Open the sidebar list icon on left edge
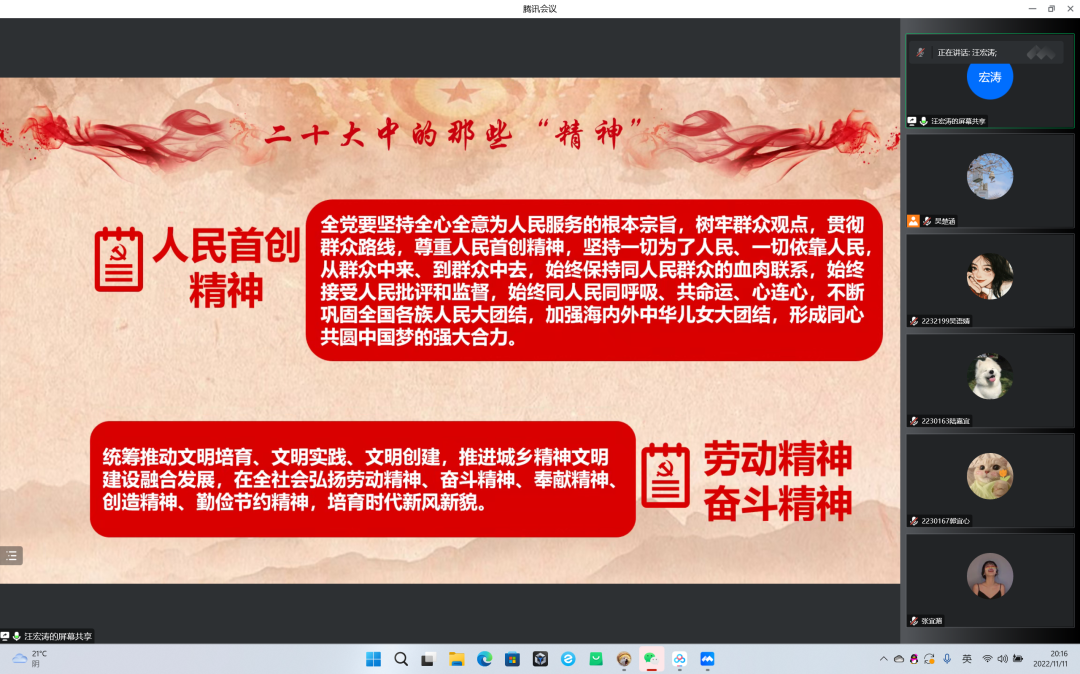 click(x=11, y=556)
